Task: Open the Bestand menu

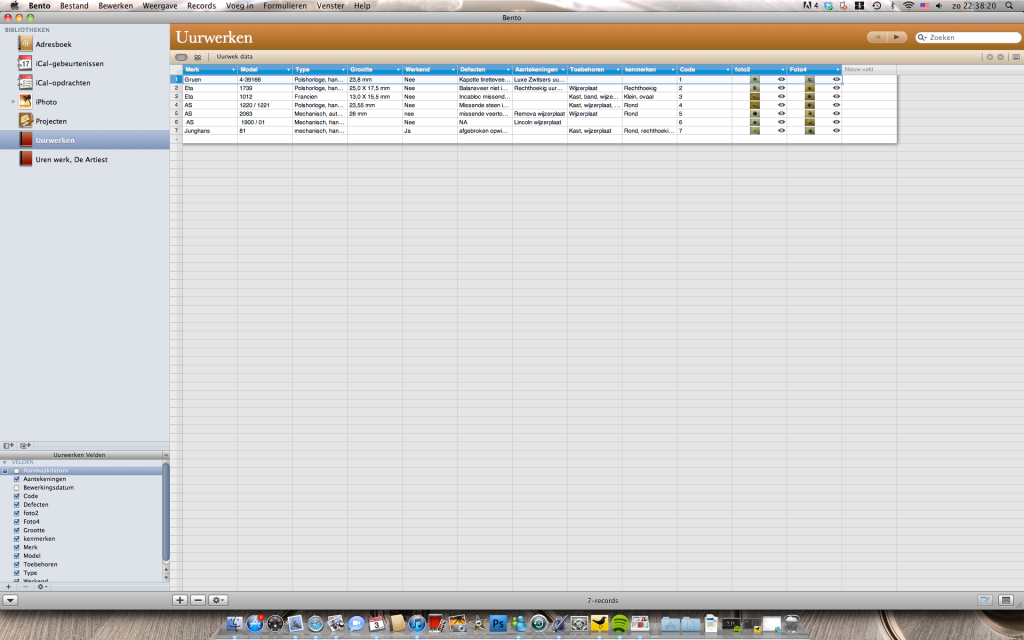Action: [x=74, y=5]
